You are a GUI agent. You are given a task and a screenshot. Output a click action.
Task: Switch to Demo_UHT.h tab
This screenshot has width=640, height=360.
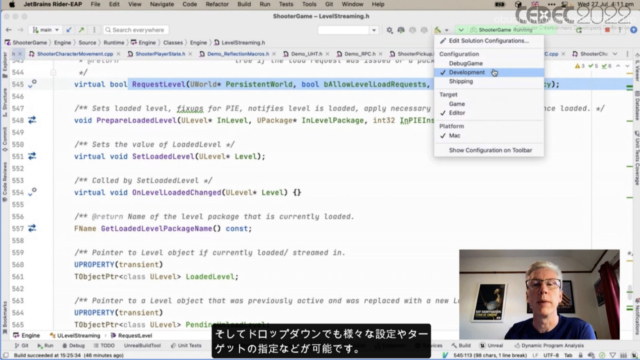pos(306,54)
